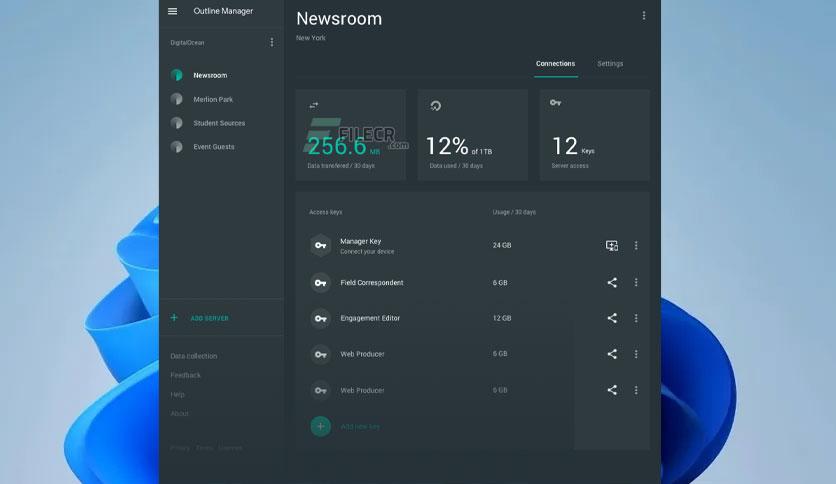Click key icon of last dimmed Web Producer
Viewport: 836px width, 484px height.
(320, 390)
